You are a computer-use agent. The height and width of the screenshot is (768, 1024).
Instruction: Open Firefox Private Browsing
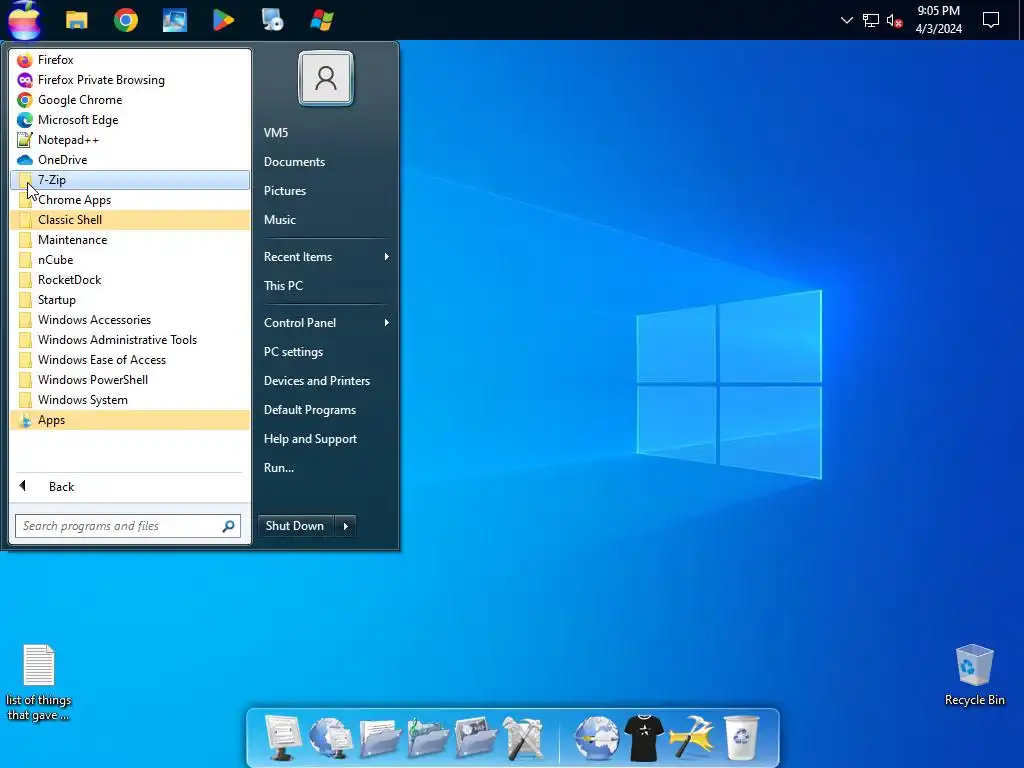click(x=130, y=80)
